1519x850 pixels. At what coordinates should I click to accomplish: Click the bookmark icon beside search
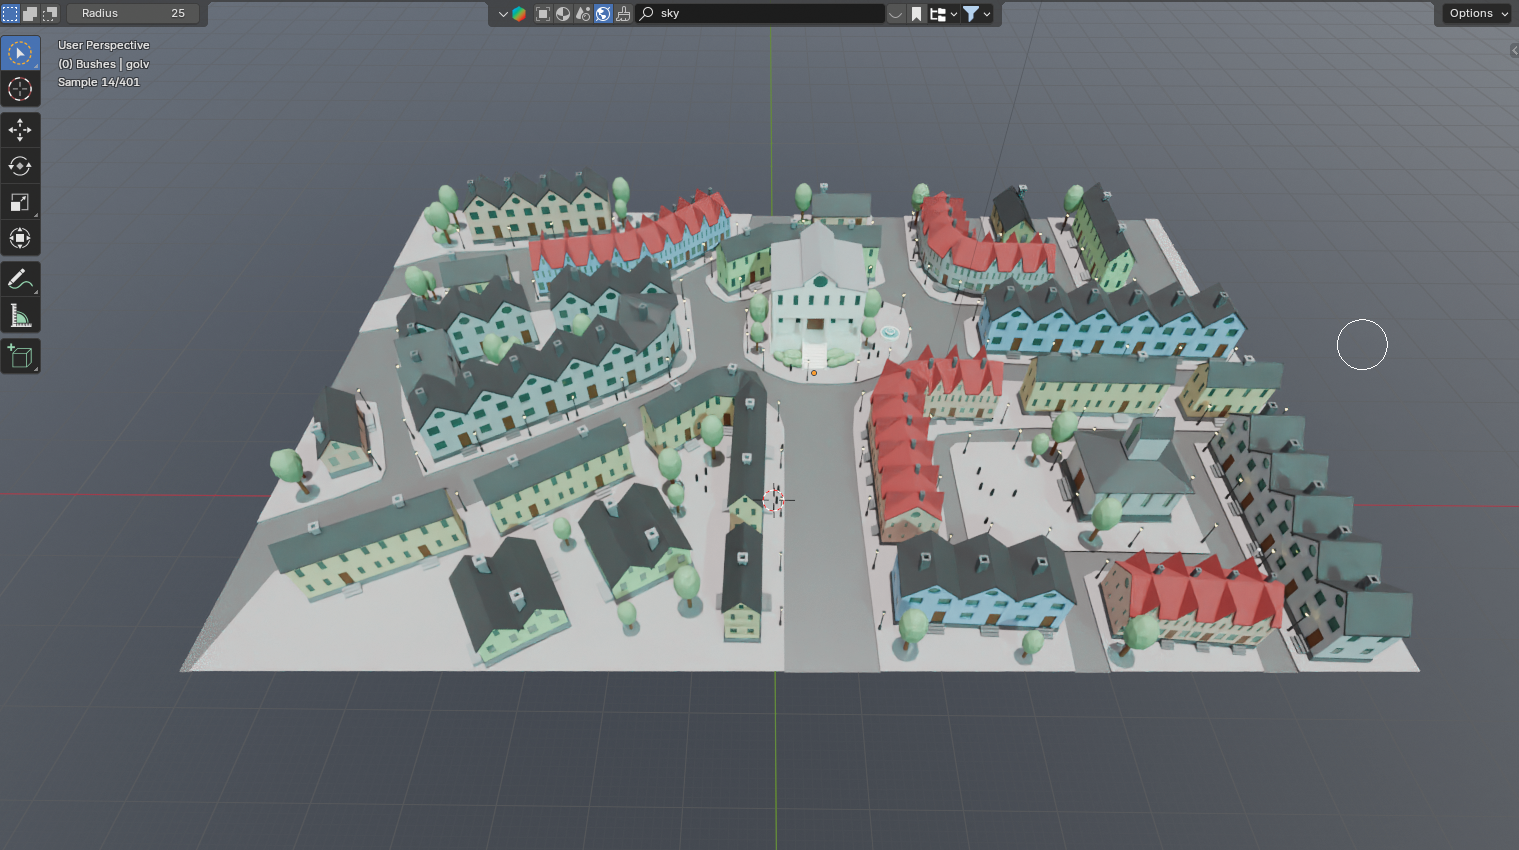[916, 13]
